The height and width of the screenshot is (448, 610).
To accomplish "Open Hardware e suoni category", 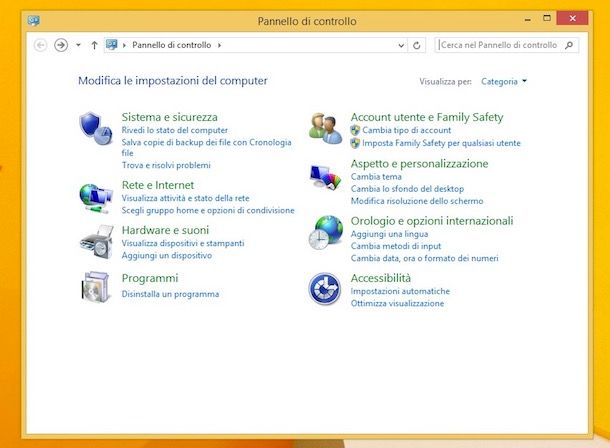I will coord(165,230).
